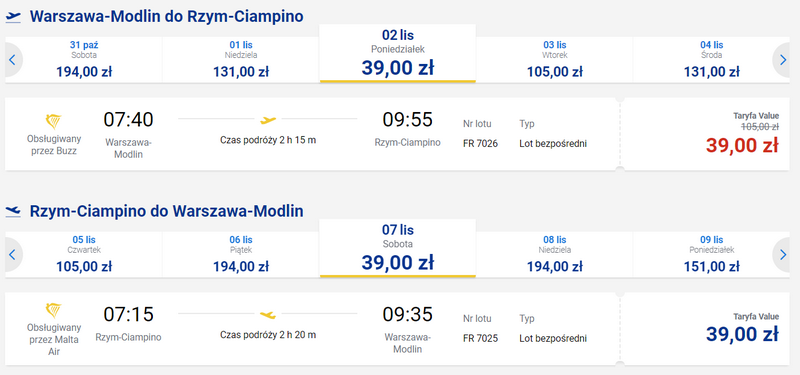Click the Ryanair harp logo on Malta Air flight
Viewport: 800px width, 375px height.
[x=53, y=310]
